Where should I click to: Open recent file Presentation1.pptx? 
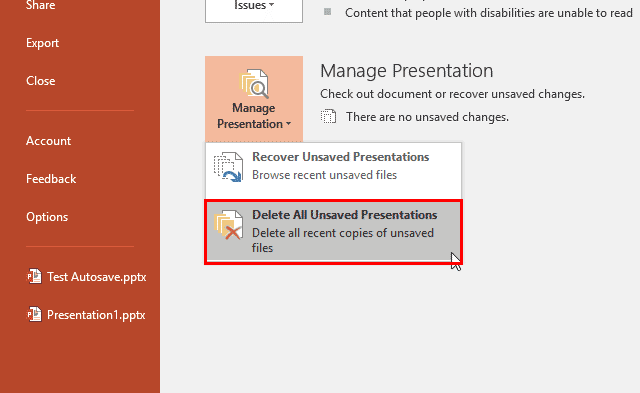96,315
